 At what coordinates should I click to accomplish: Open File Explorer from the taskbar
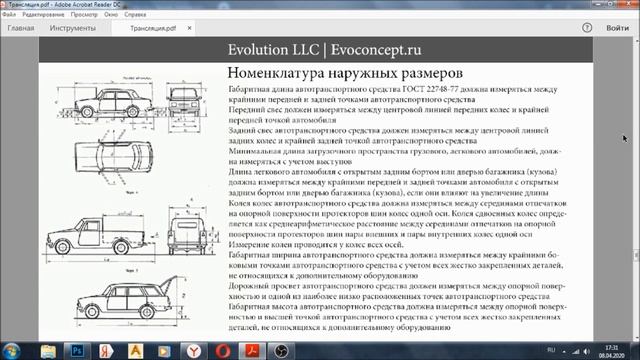tap(48, 351)
